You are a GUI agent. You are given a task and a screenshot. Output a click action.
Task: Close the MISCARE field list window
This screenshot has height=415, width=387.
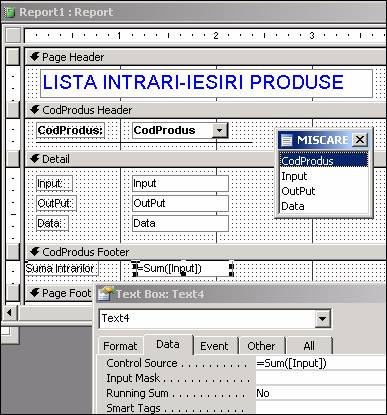point(360,140)
